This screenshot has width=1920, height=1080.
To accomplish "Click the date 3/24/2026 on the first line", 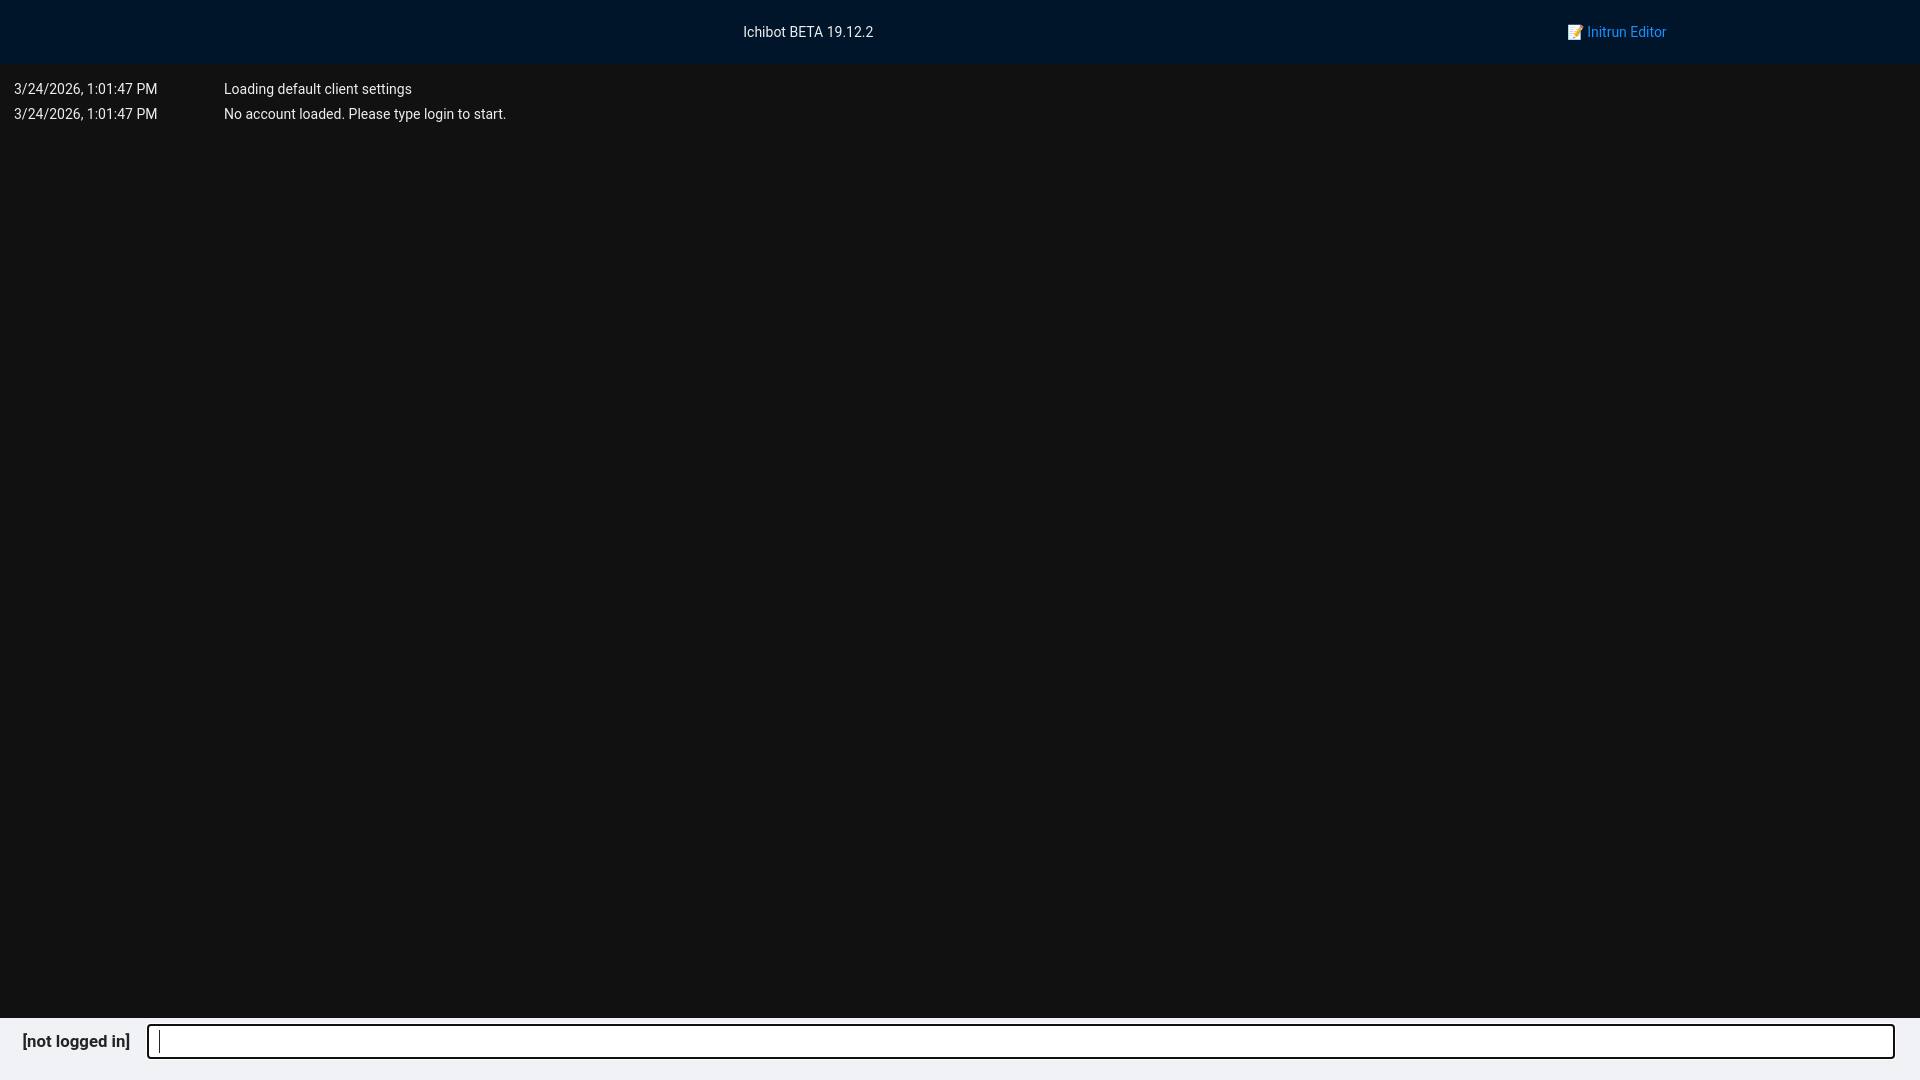I will point(47,89).
